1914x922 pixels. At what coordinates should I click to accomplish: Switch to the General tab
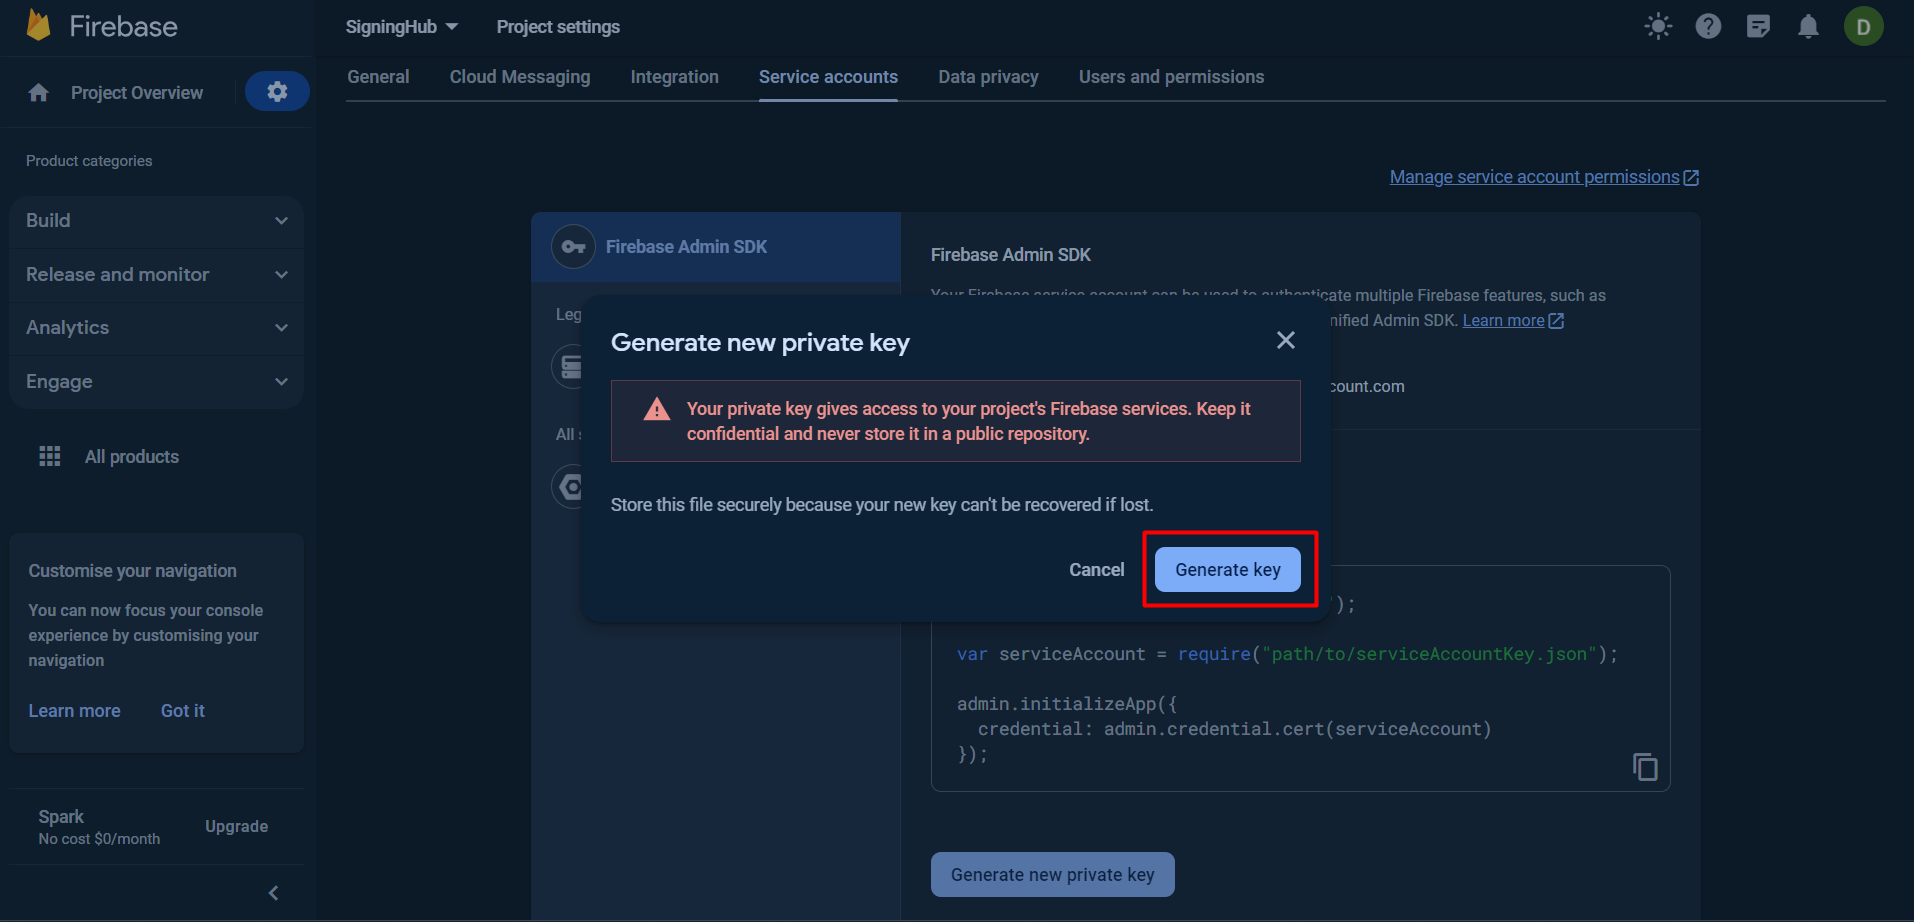tap(378, 77)
